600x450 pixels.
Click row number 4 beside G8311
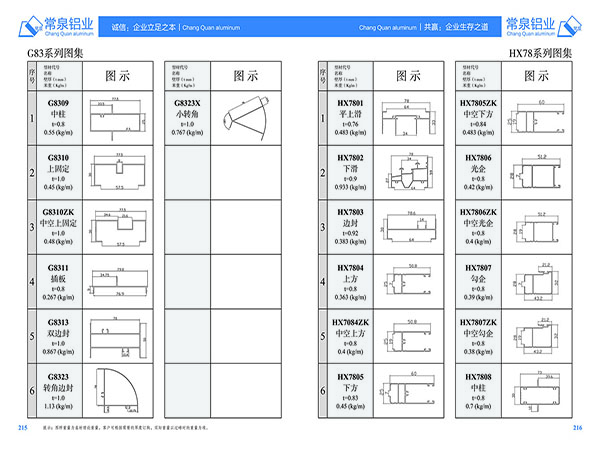point(32,282)
